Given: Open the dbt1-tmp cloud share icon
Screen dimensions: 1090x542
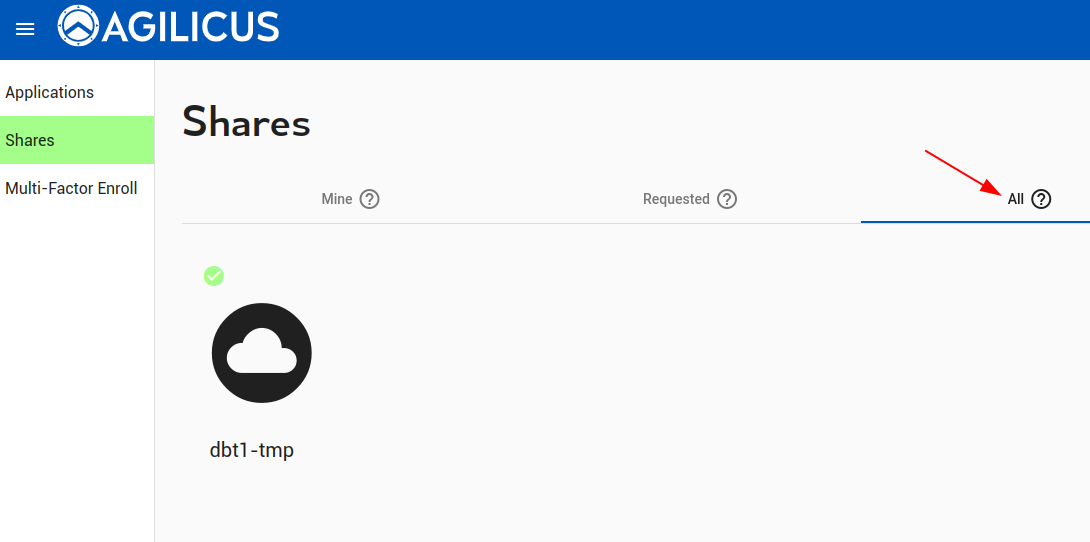Looking at the screenshot, I should 262,353.
